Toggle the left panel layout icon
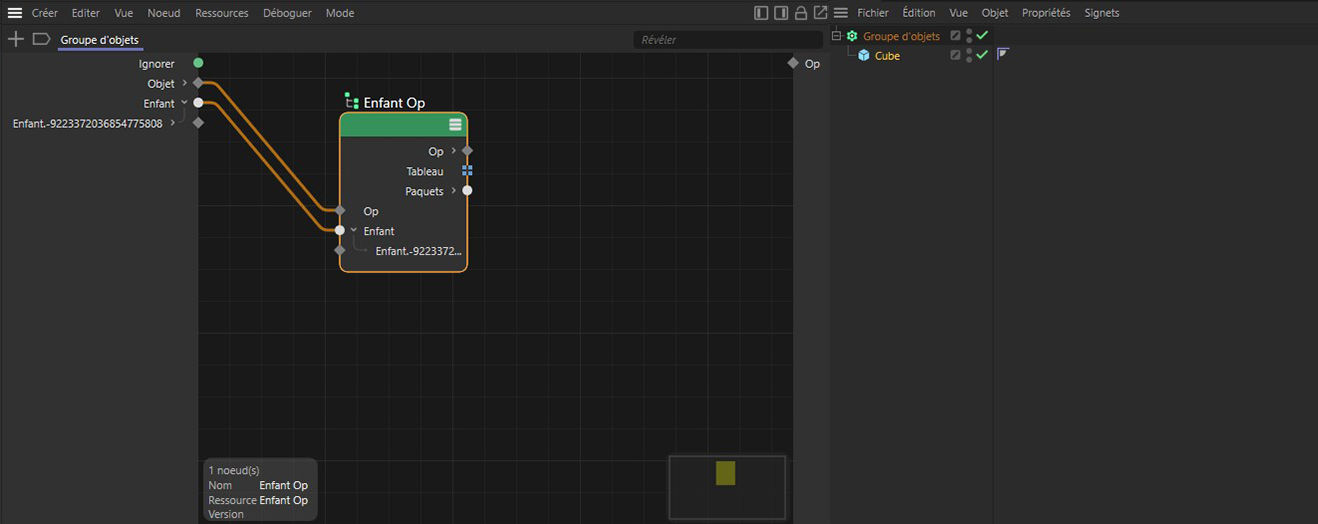Screen dimensions: 1318x524 pos(761,13)
